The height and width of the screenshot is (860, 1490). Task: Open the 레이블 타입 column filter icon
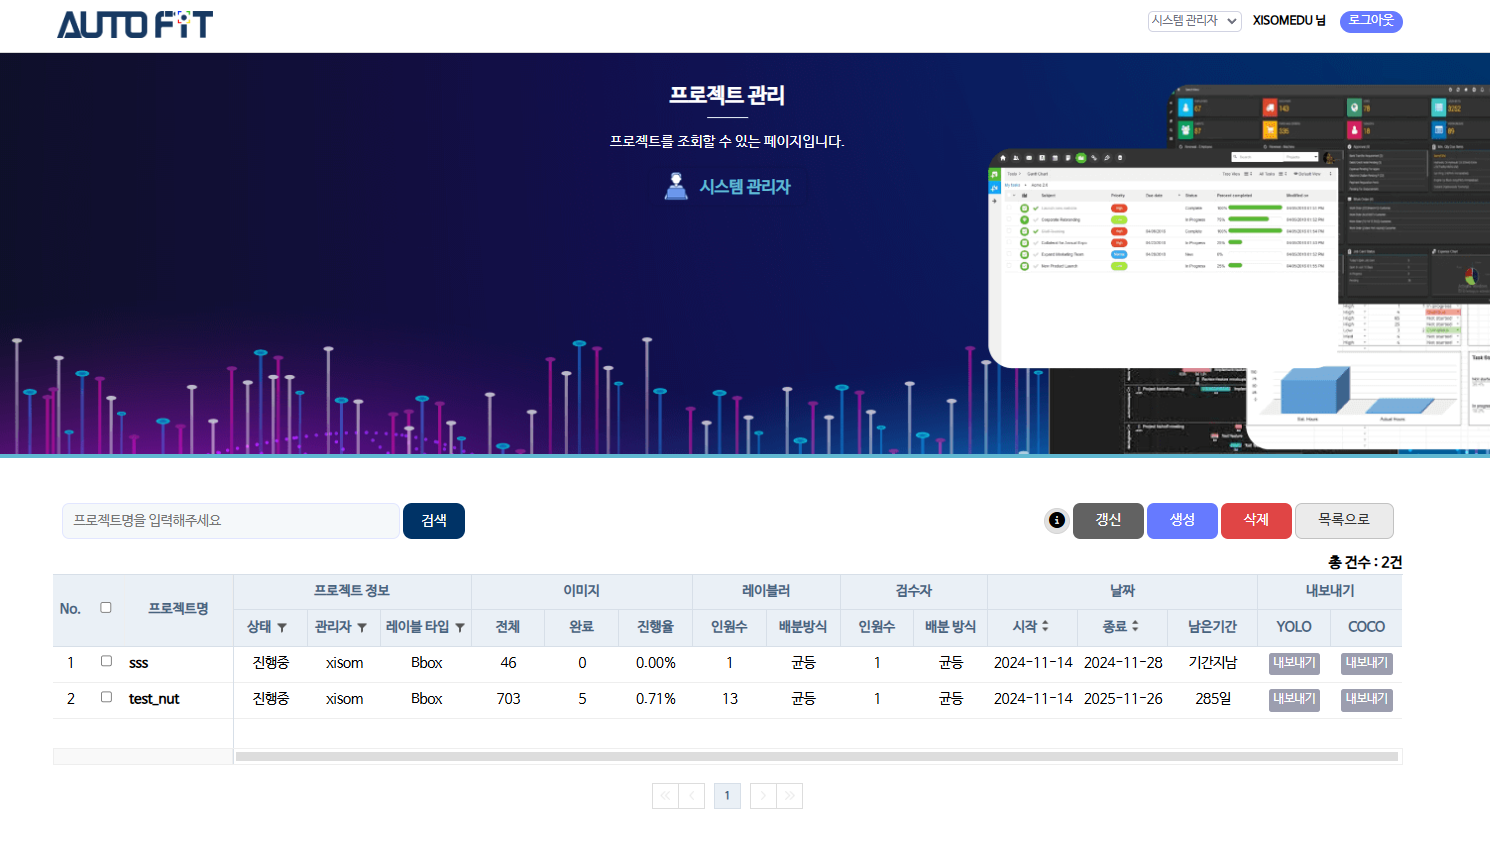click(460, 628)
